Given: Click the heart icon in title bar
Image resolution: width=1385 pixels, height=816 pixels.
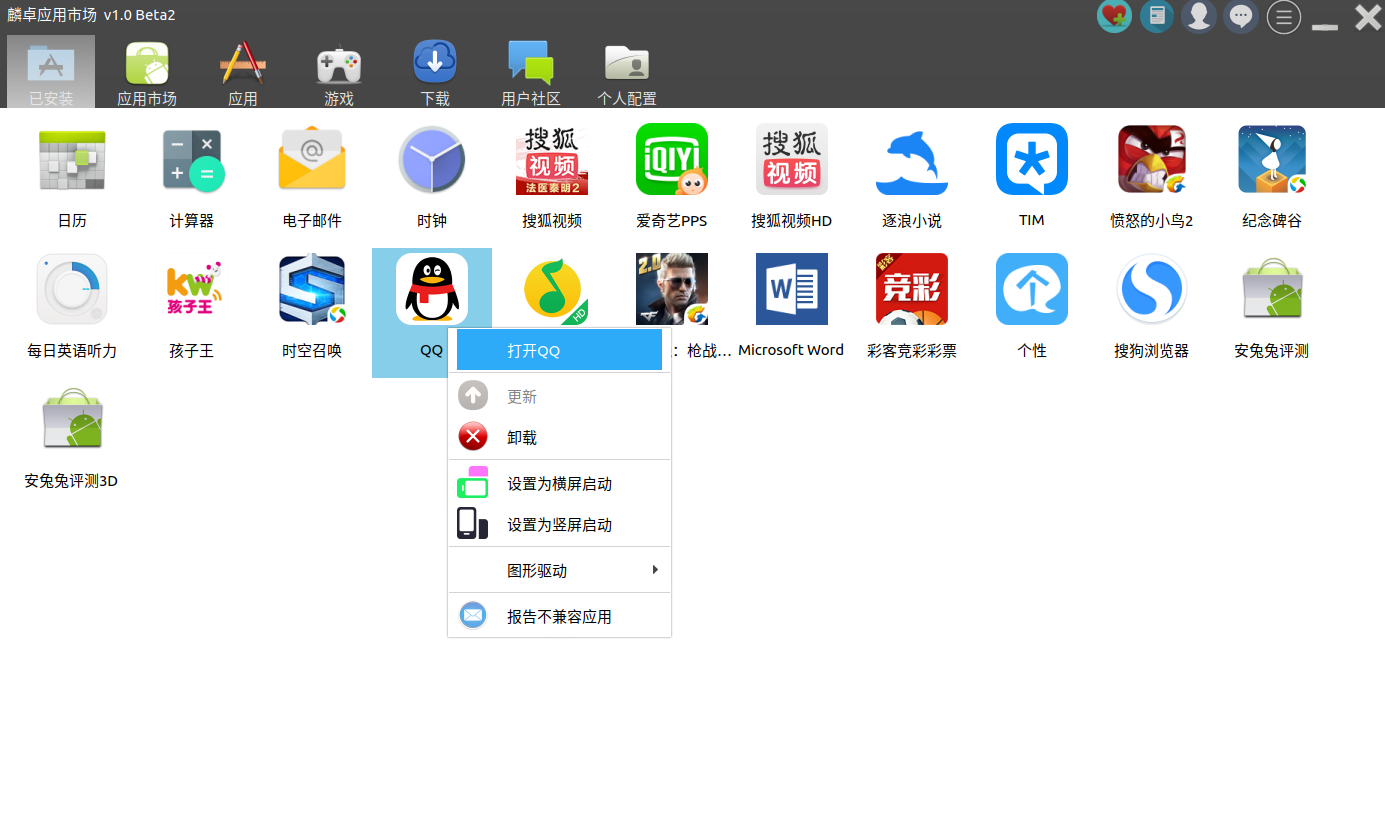Looking at the screenshot, I should pos(1114,16).
